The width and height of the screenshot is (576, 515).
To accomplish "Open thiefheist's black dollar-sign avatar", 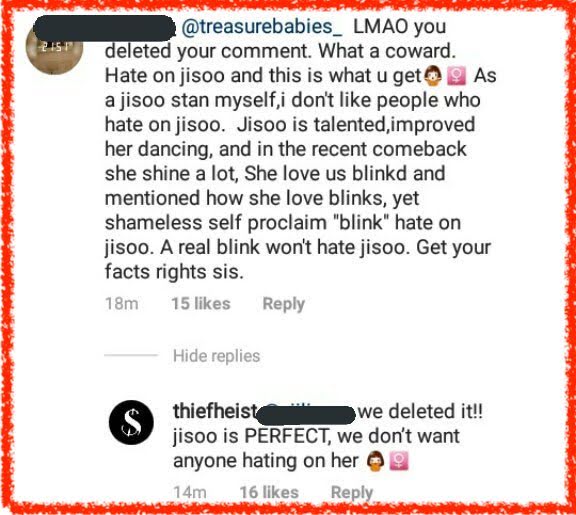I will pos(131,422).
